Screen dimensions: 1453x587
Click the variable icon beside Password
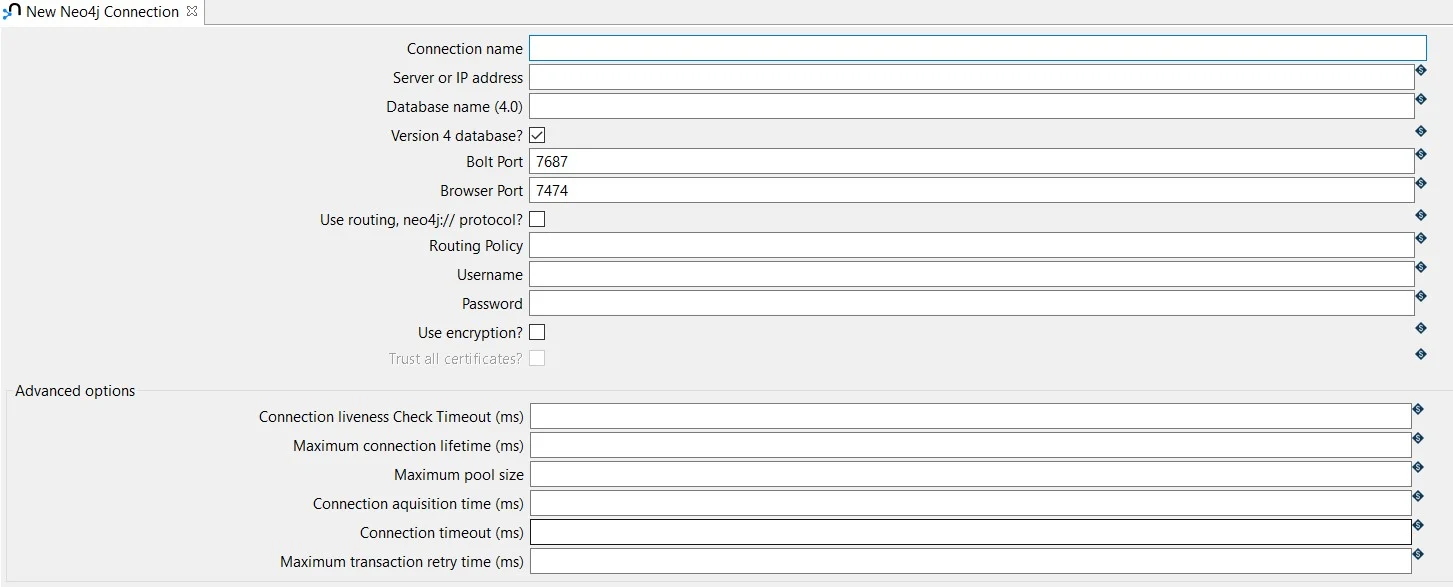(1420, 297)
